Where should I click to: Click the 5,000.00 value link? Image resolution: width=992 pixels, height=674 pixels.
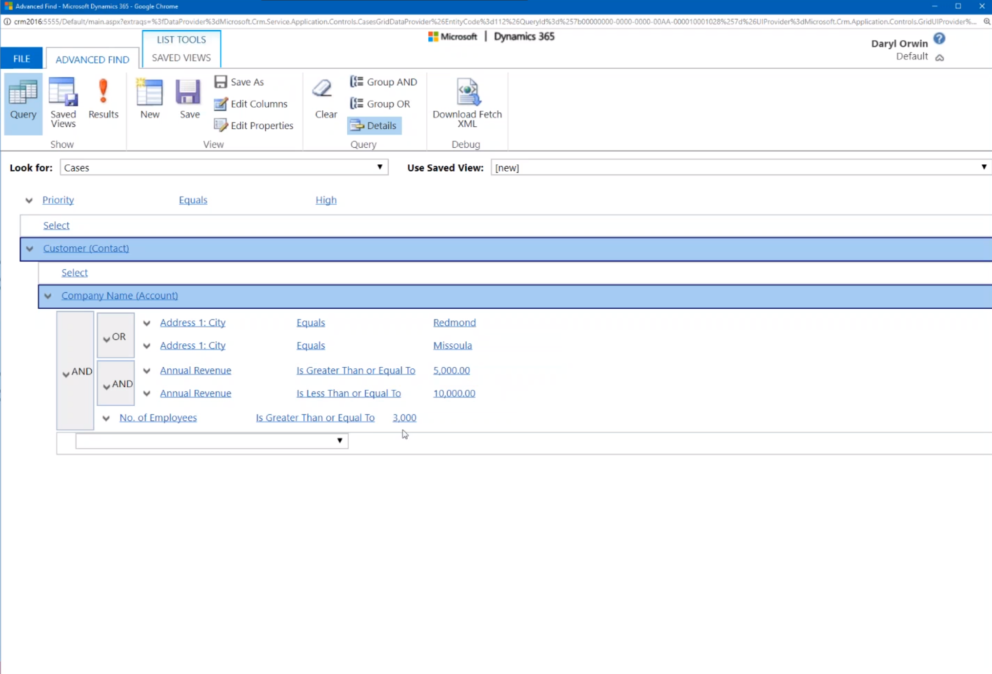coord(451,370)
